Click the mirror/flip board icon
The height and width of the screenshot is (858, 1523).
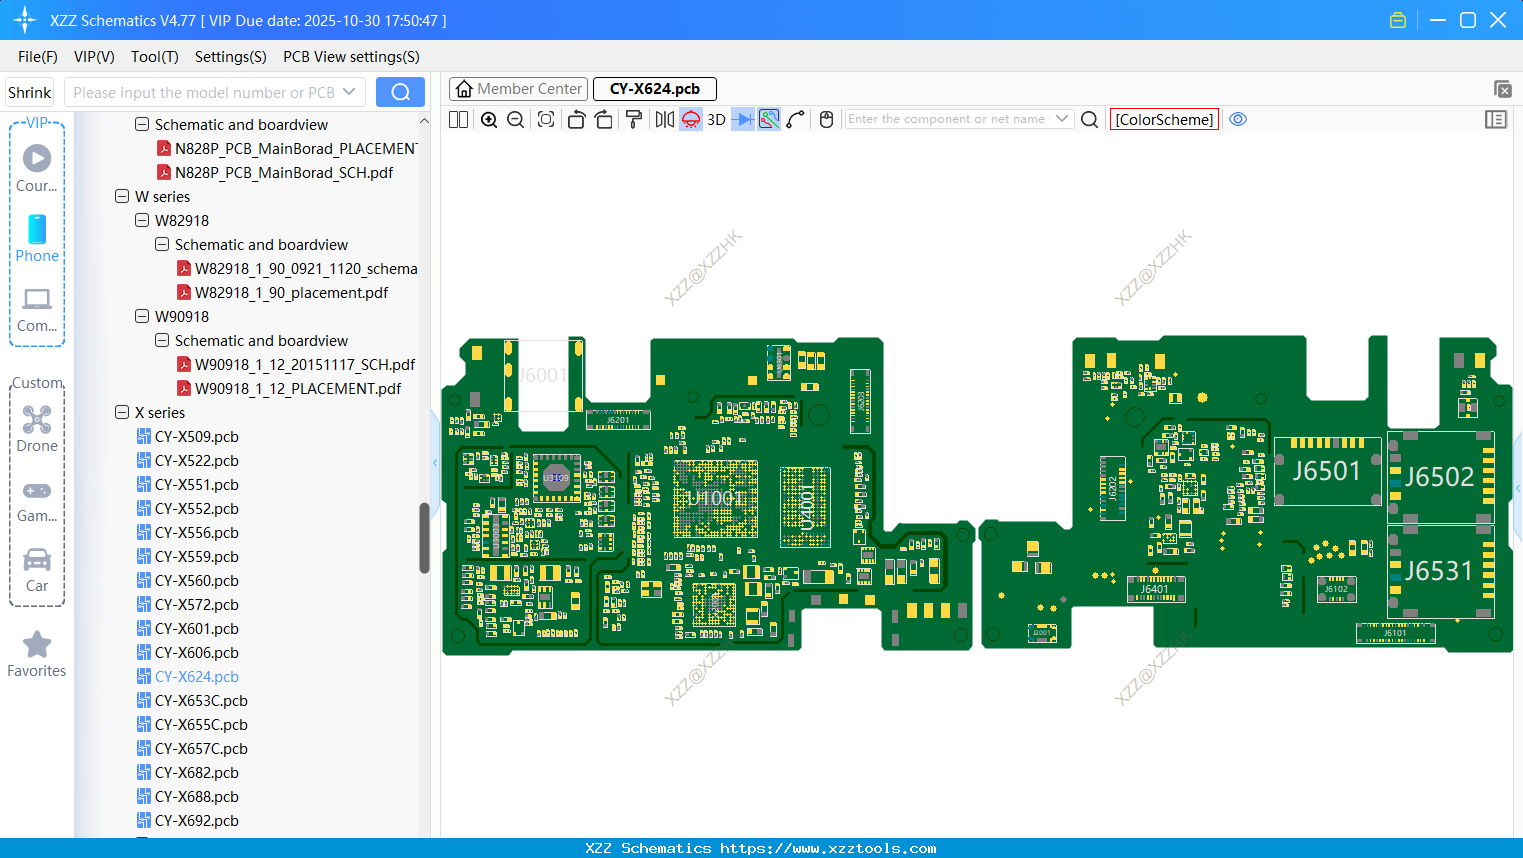pyautogui.click(x=666, y=119)
